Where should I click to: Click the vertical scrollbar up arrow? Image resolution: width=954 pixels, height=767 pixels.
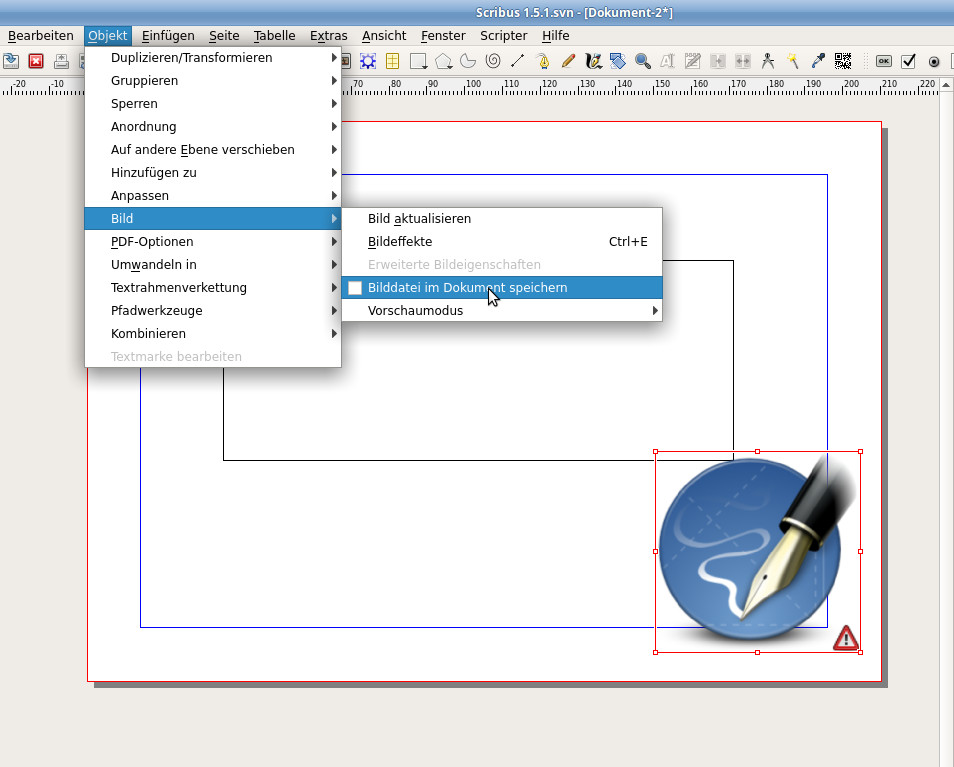tap(946, 85)
